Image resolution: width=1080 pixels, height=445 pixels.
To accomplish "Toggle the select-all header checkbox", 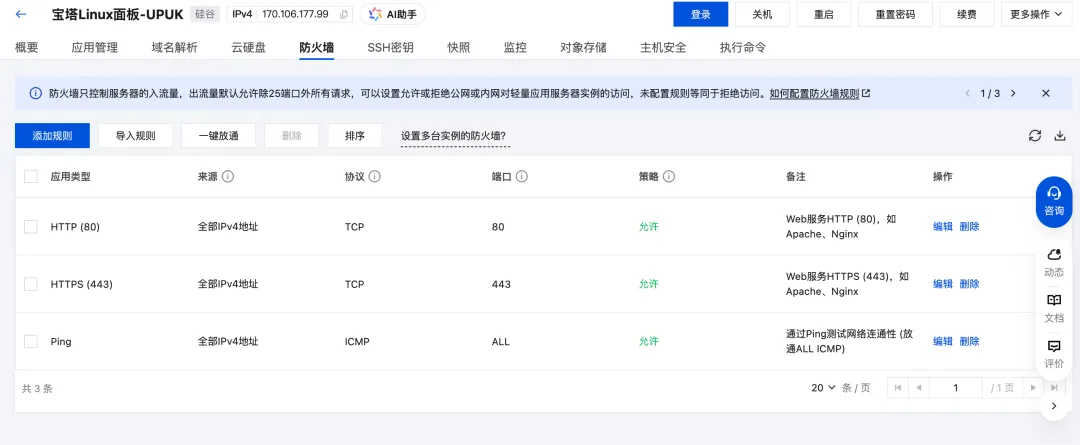I will click(31, 176).
